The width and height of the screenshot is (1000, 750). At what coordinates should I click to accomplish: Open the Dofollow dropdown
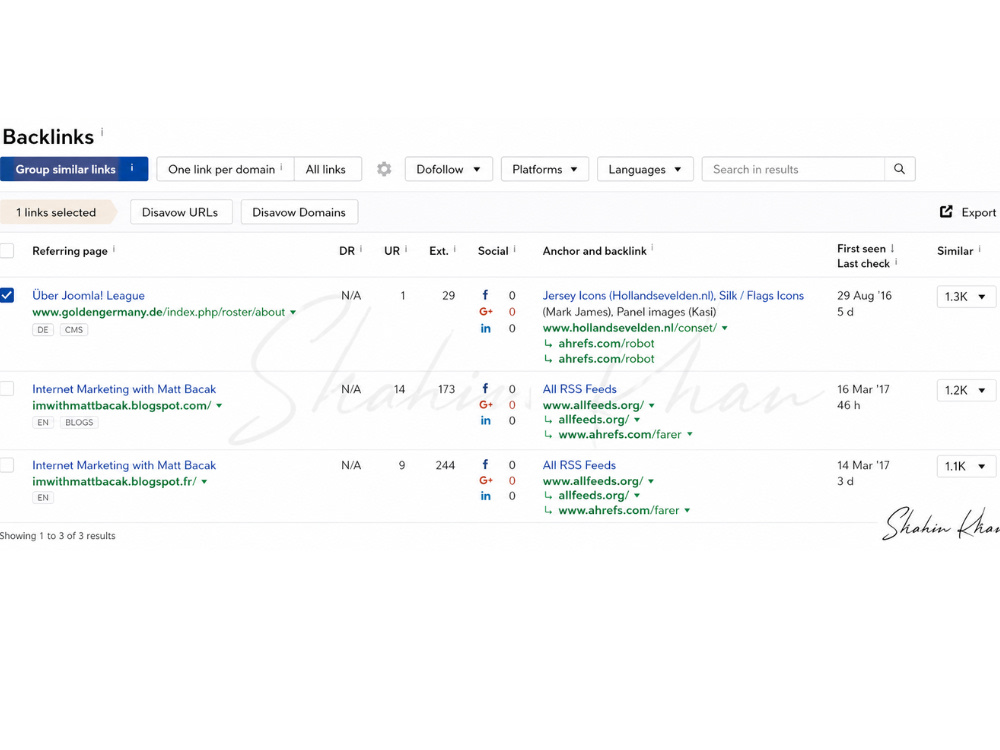(448, 169)
